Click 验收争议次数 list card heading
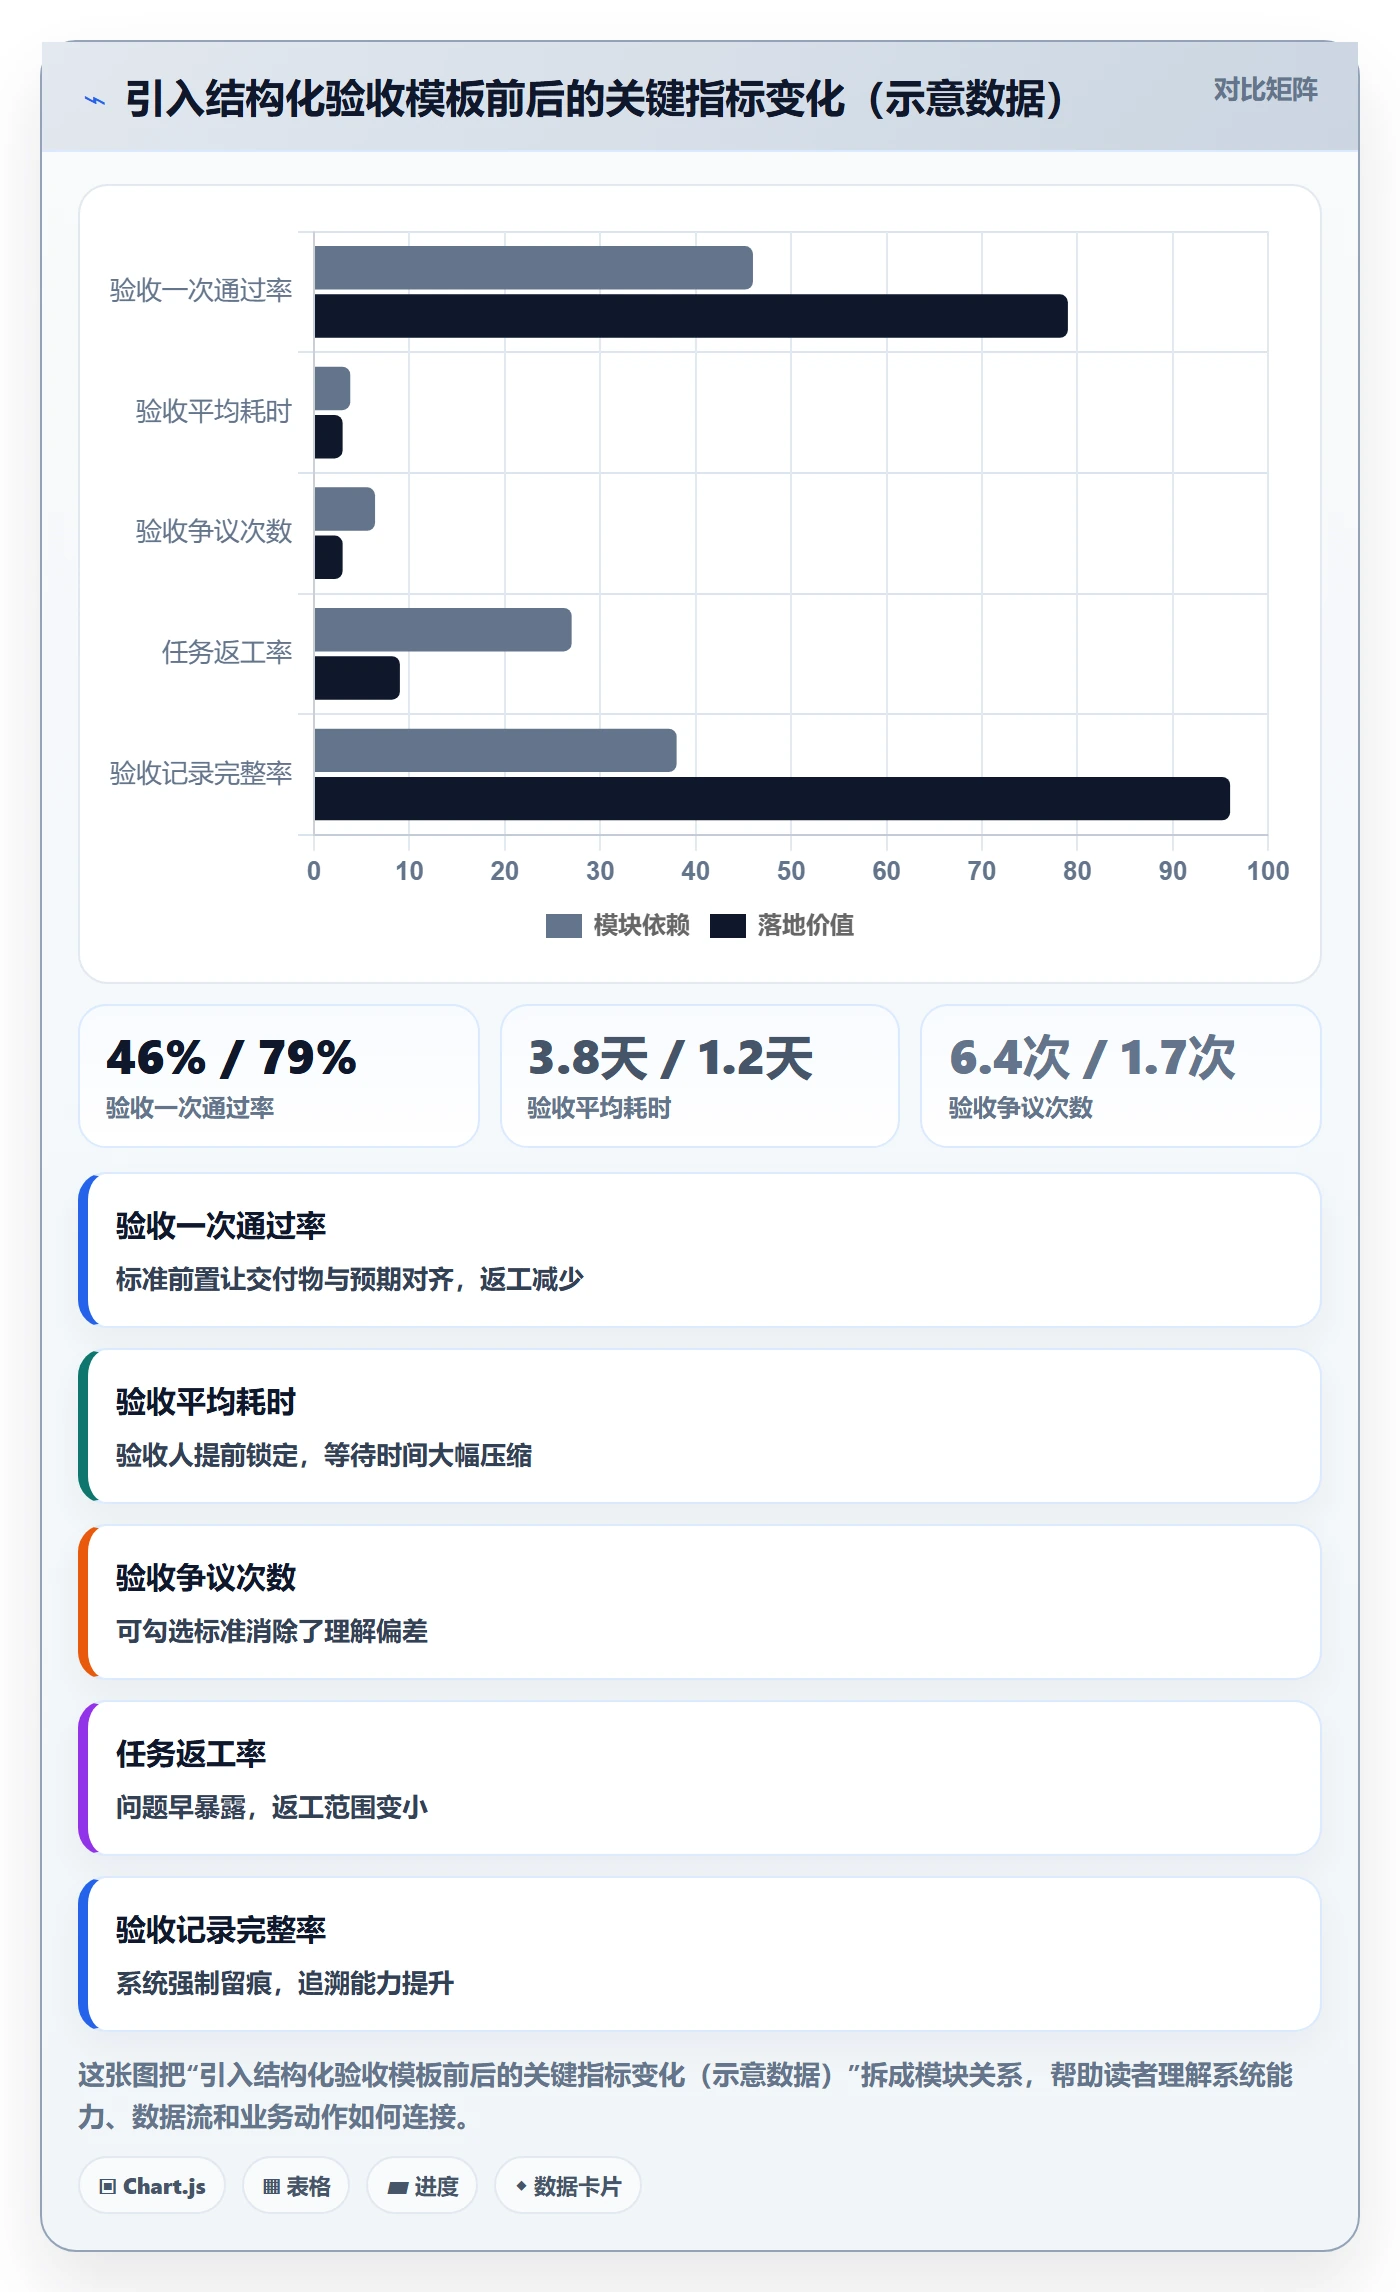The image size is (1400, 2292). tap(206, 1578)
